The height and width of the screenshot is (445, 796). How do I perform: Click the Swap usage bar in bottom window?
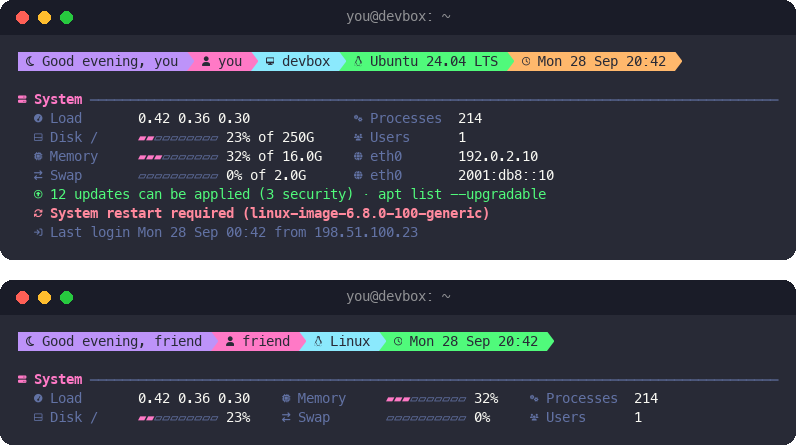[426, 418]
